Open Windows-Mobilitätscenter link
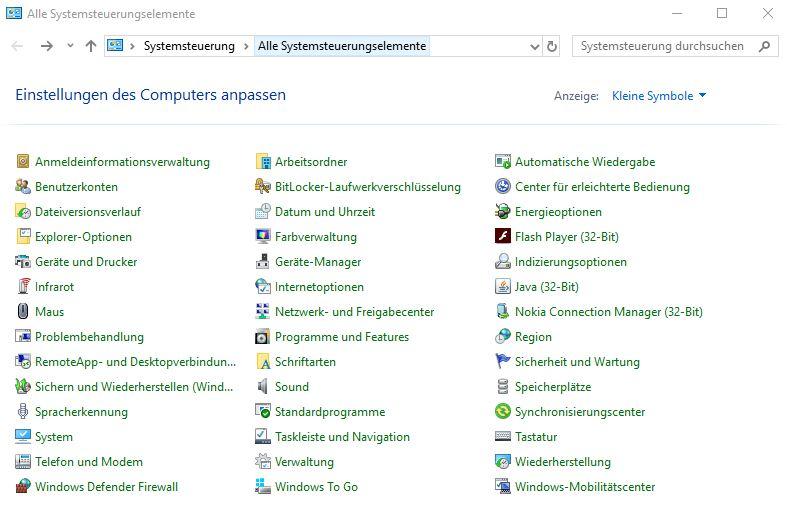 [x=585, y=487]
